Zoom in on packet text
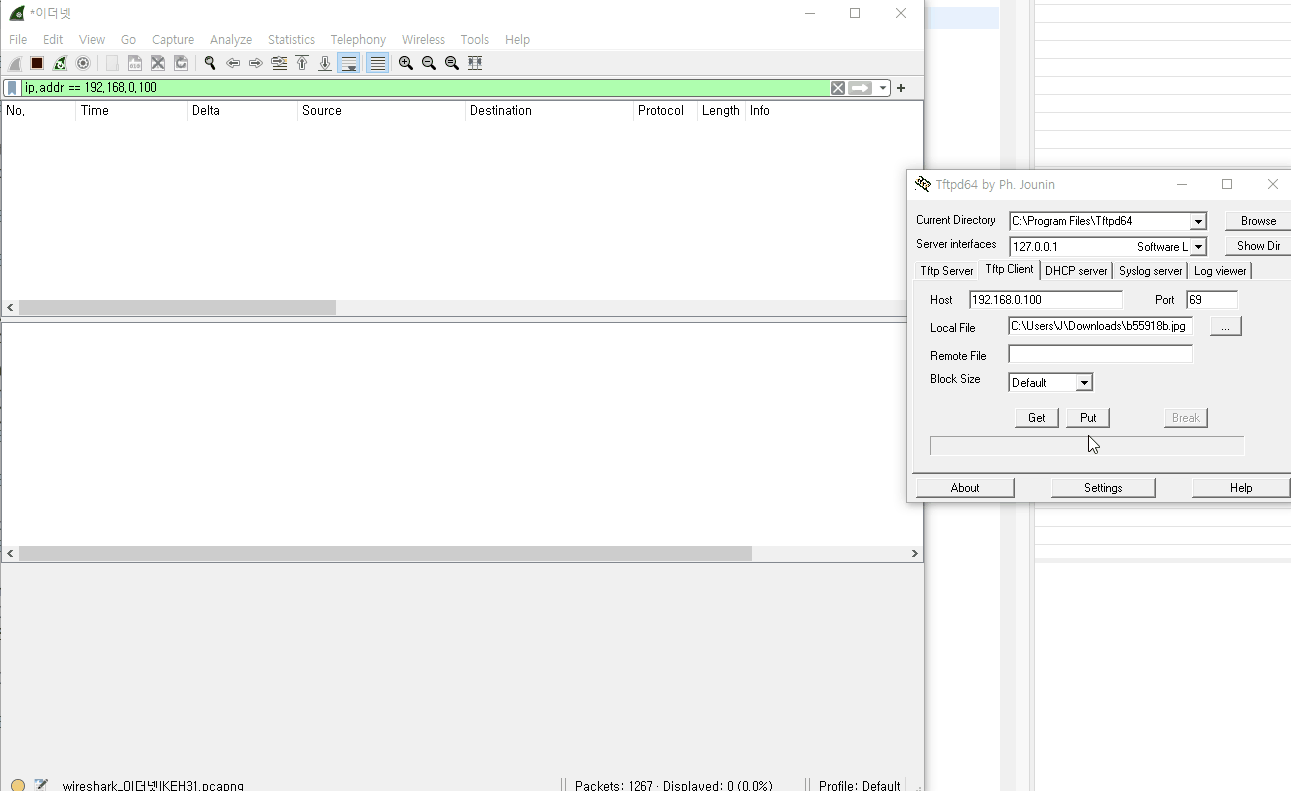Image resolution: width=1291 pixels, height=791 pixels. point(406,63)
